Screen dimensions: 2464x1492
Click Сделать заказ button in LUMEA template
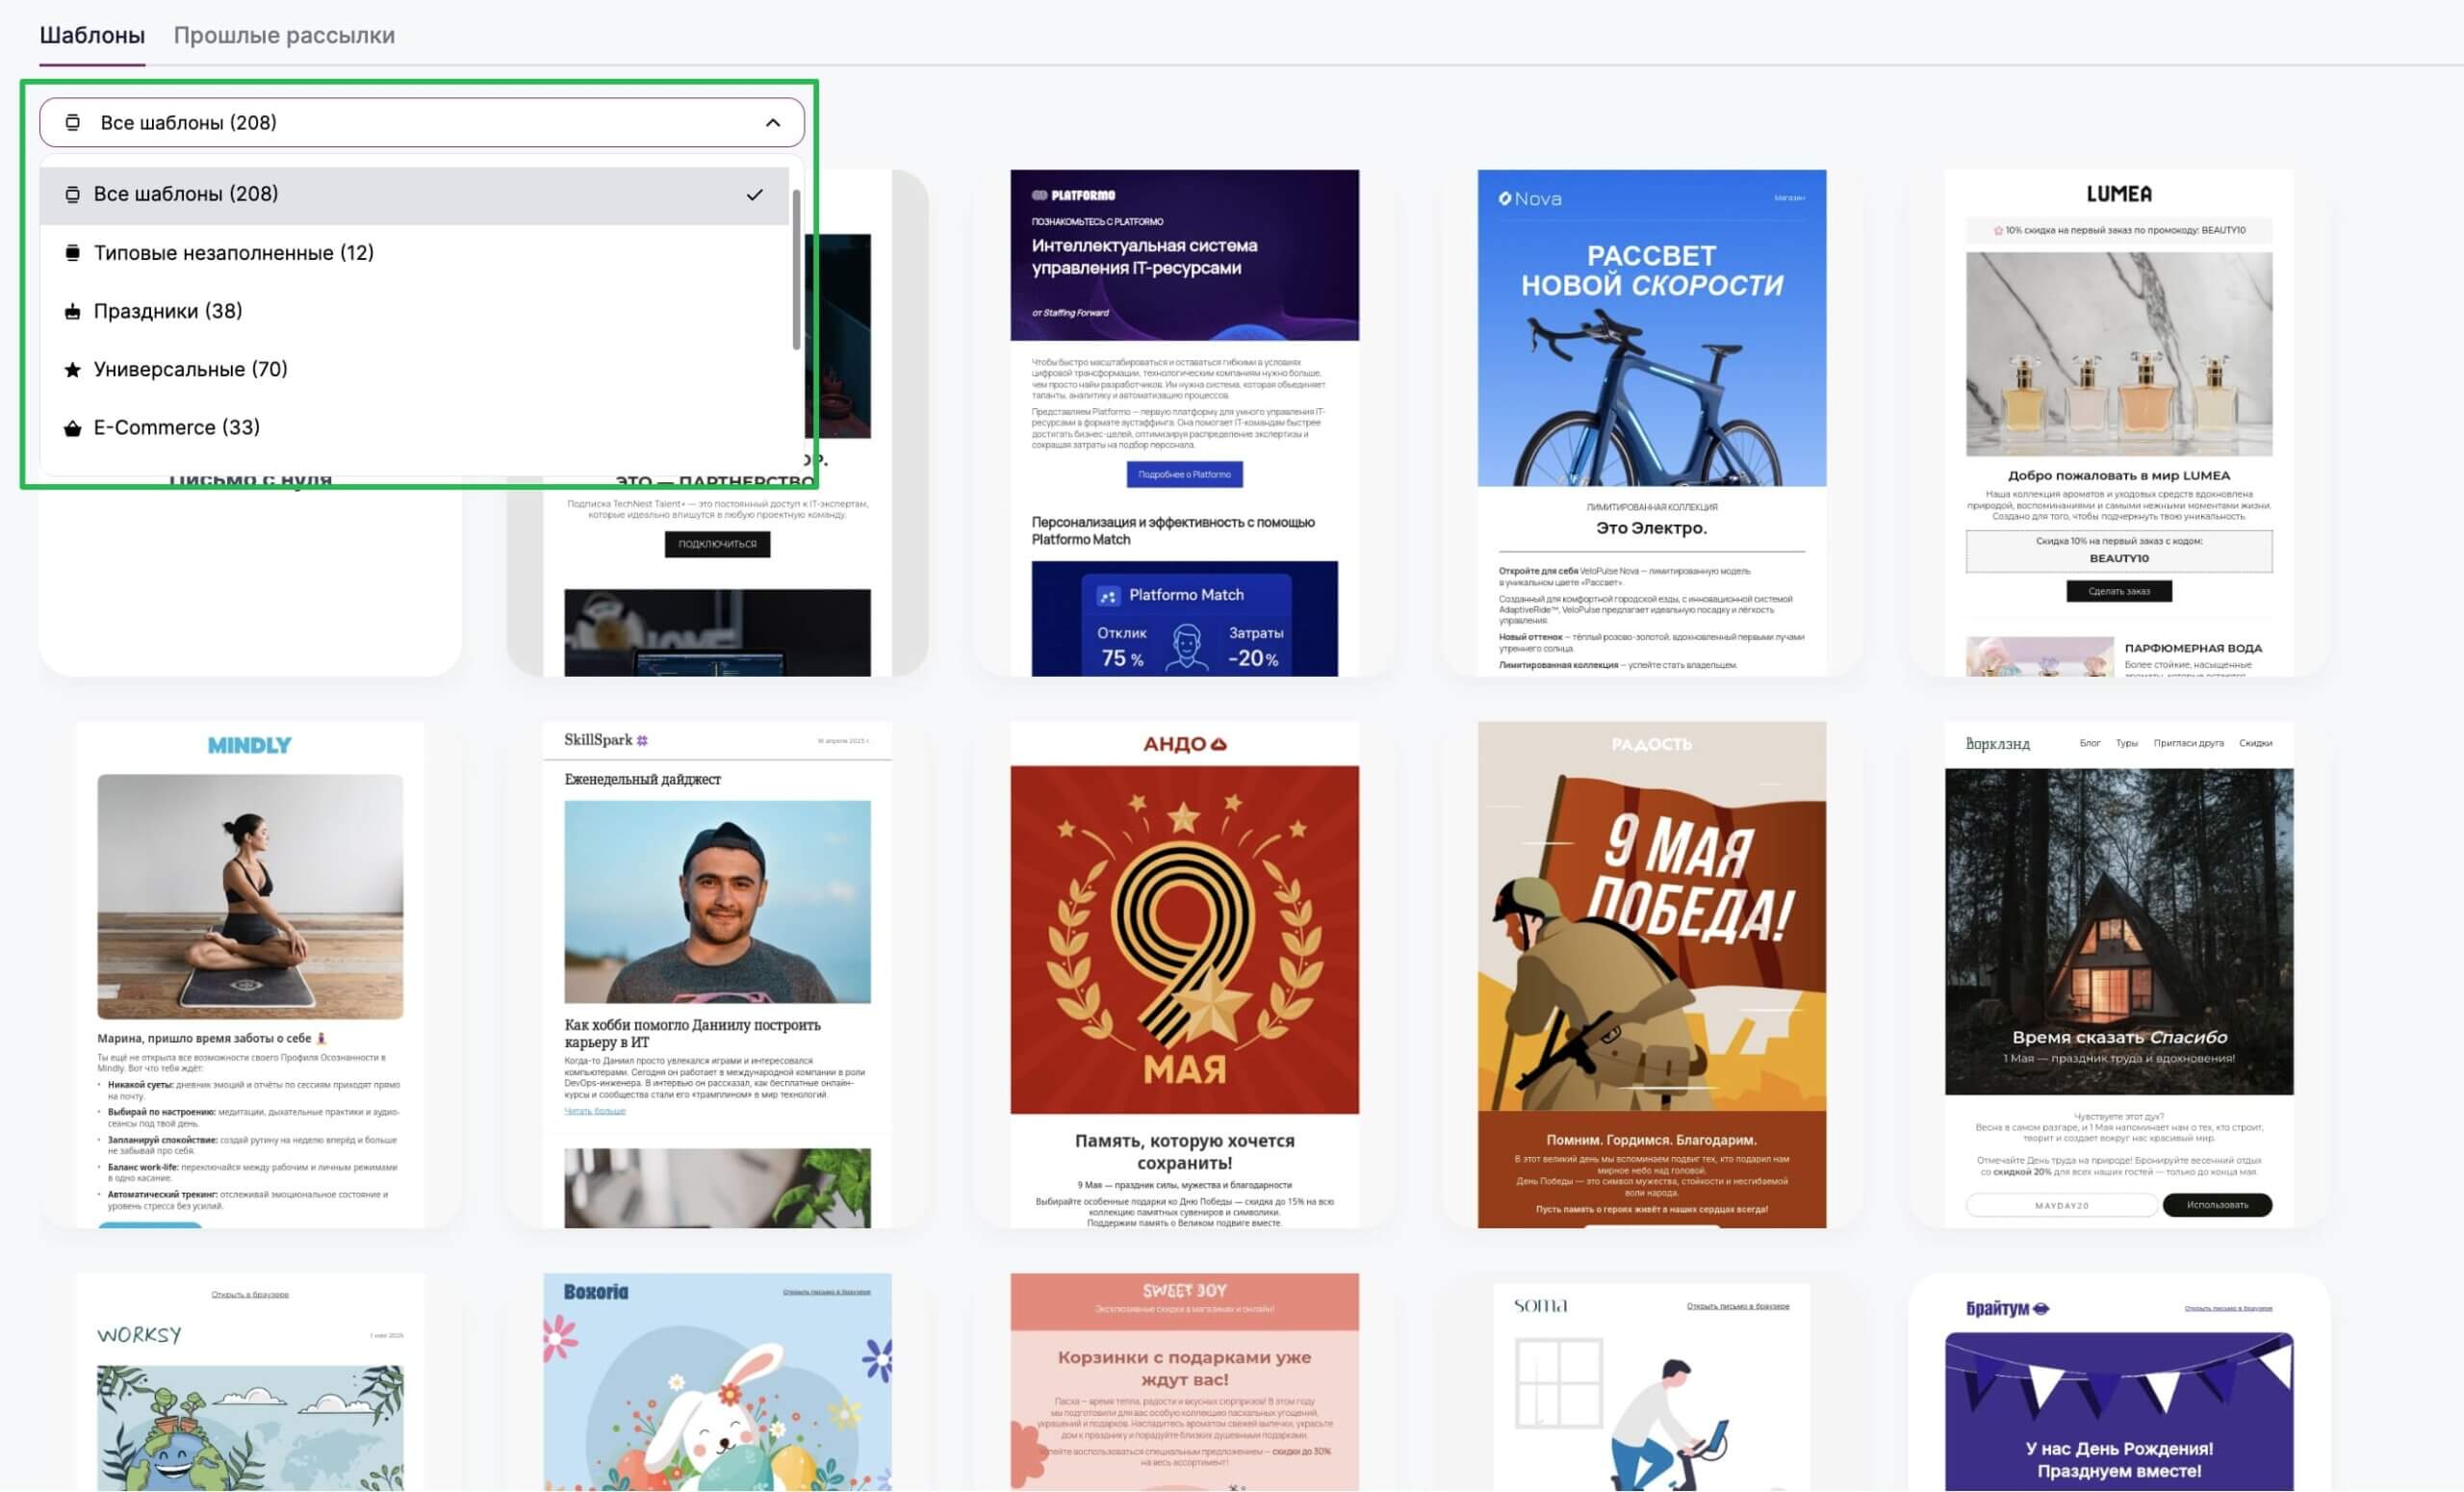(2118, 591)
